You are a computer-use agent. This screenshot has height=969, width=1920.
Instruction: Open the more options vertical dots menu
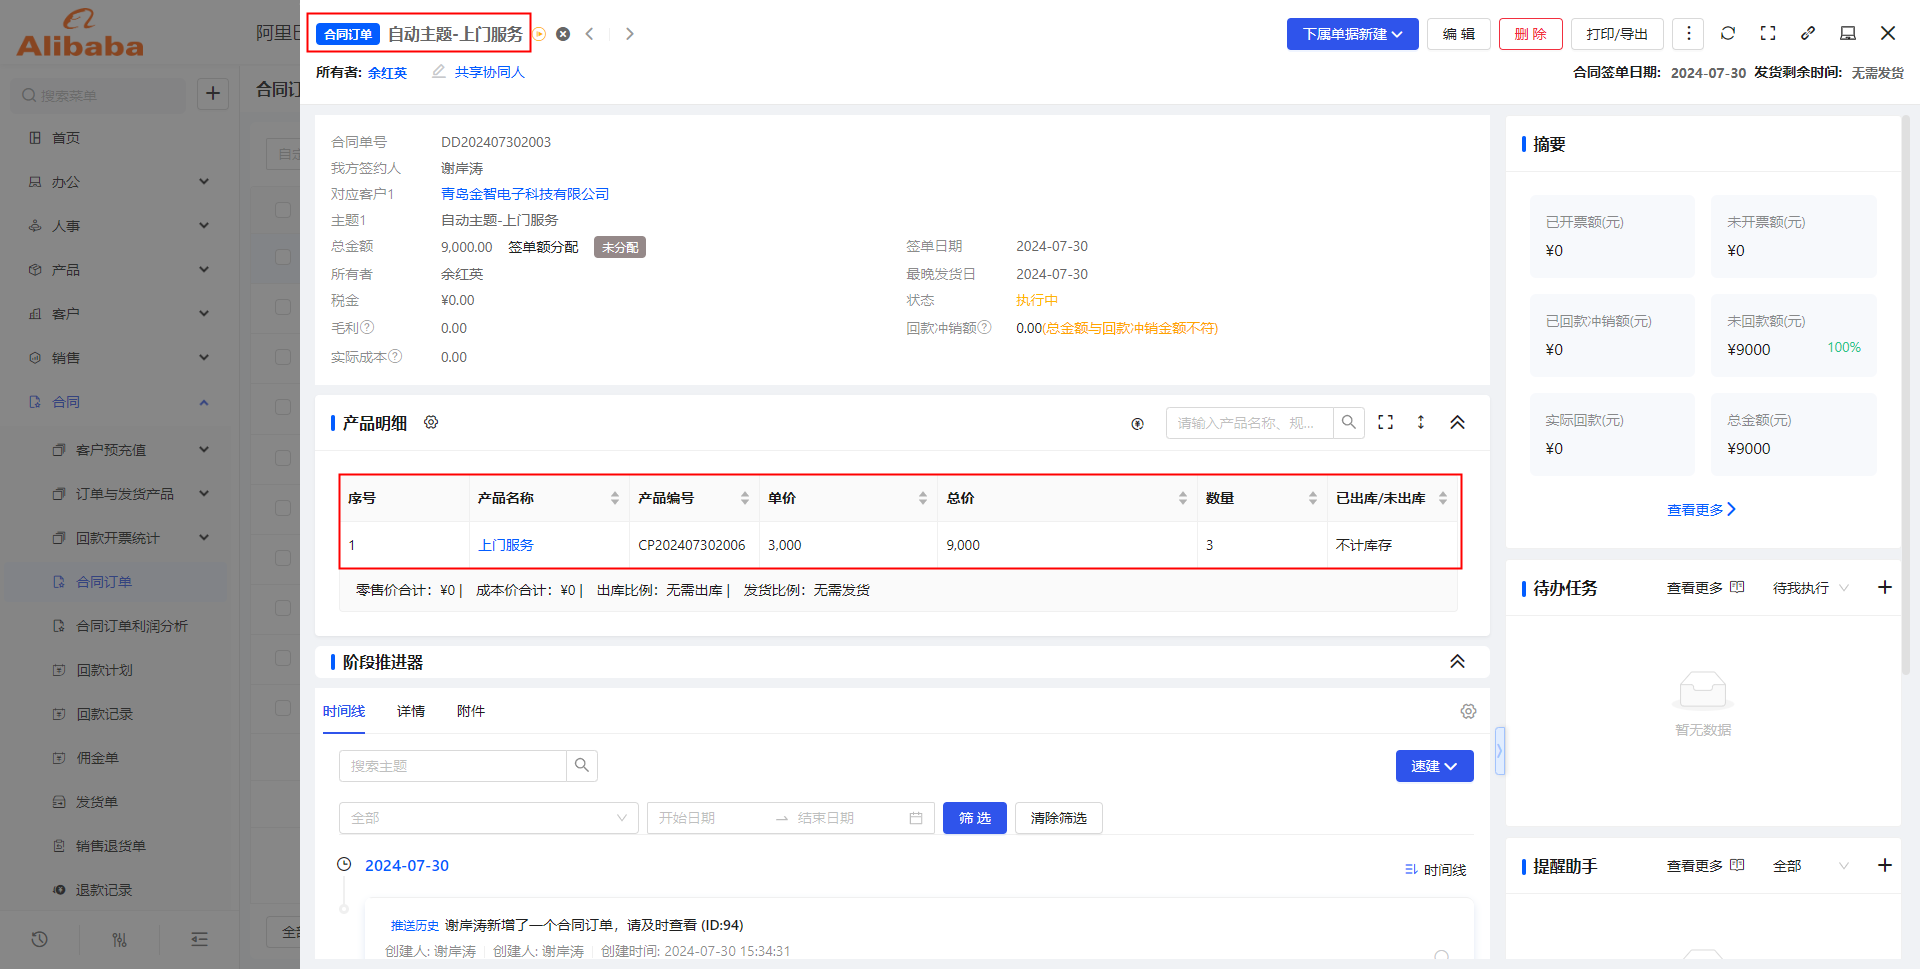coord(1688,33)
